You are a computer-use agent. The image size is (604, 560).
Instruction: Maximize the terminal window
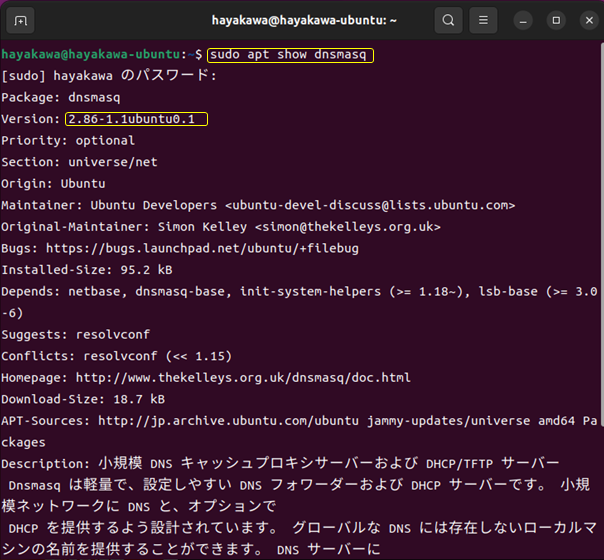[x=556, y=20]
